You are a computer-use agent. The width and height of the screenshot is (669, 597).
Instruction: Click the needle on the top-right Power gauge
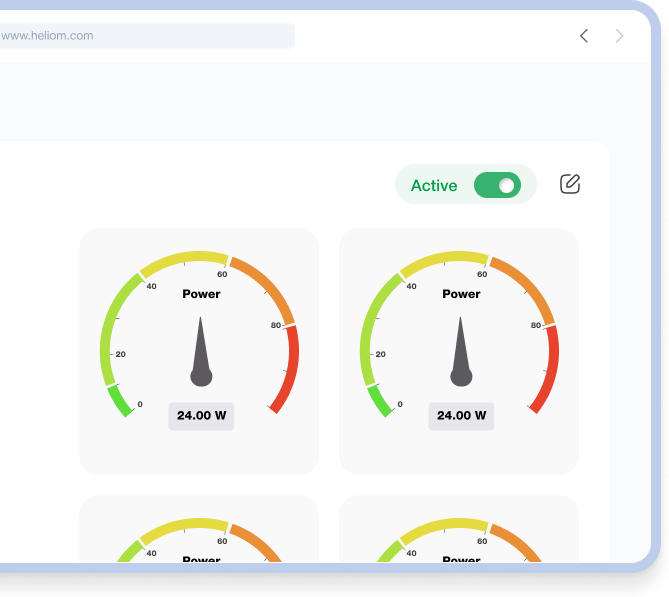461,355
